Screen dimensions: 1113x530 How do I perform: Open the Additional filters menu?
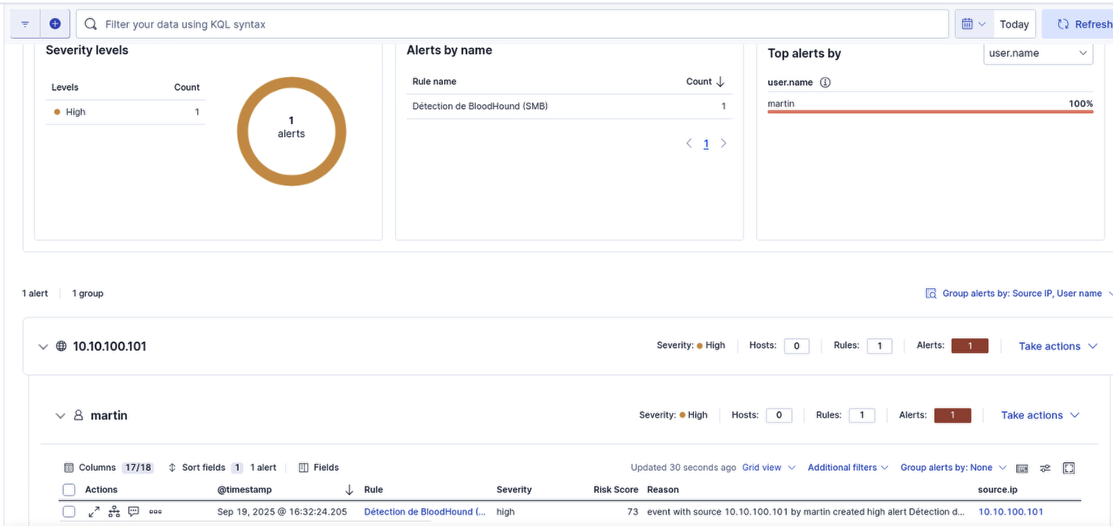[848, 468]
